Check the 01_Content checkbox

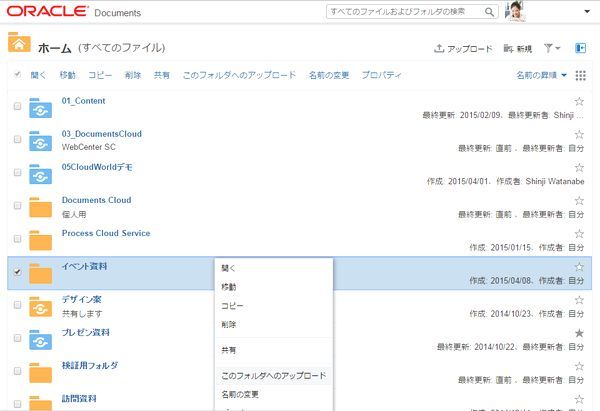click(x=17, y=106)
